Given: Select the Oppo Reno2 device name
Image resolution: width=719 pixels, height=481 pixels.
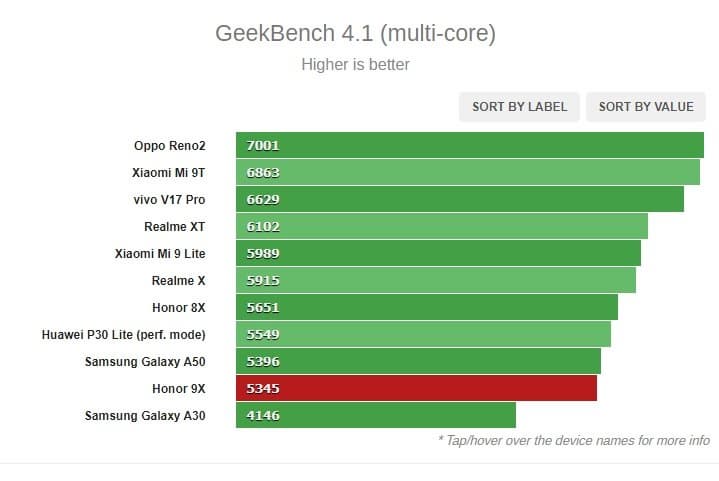Looking at the screenshot, I should click(x=169, y=146).
